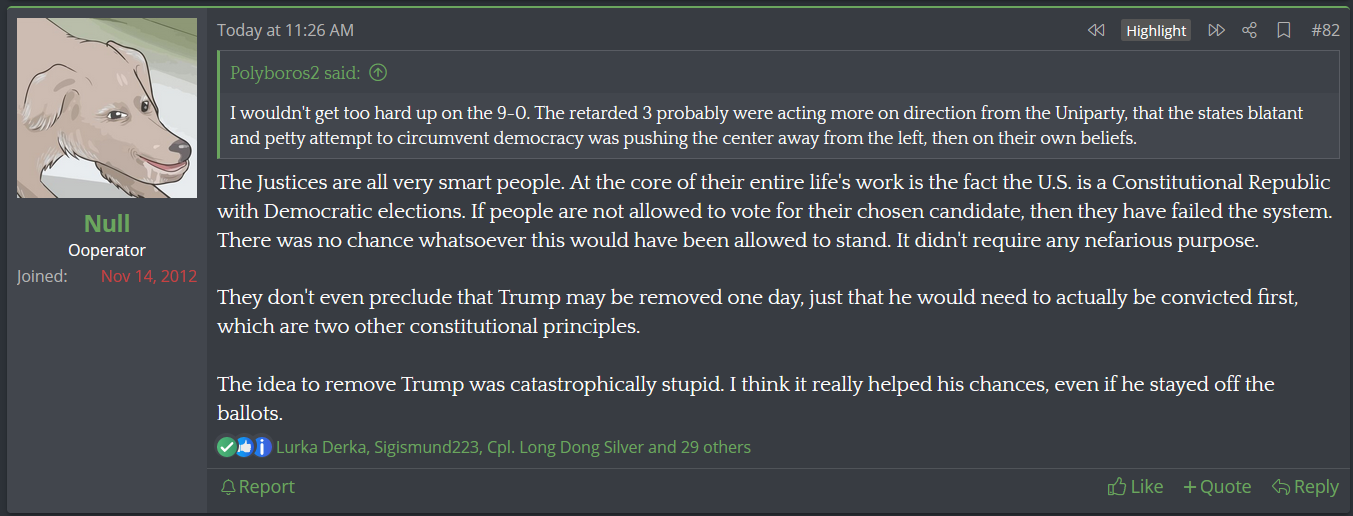The image size is (1353, 516).
Task: Click the blue informative reaction icon
Action: (x=262, y=447)
